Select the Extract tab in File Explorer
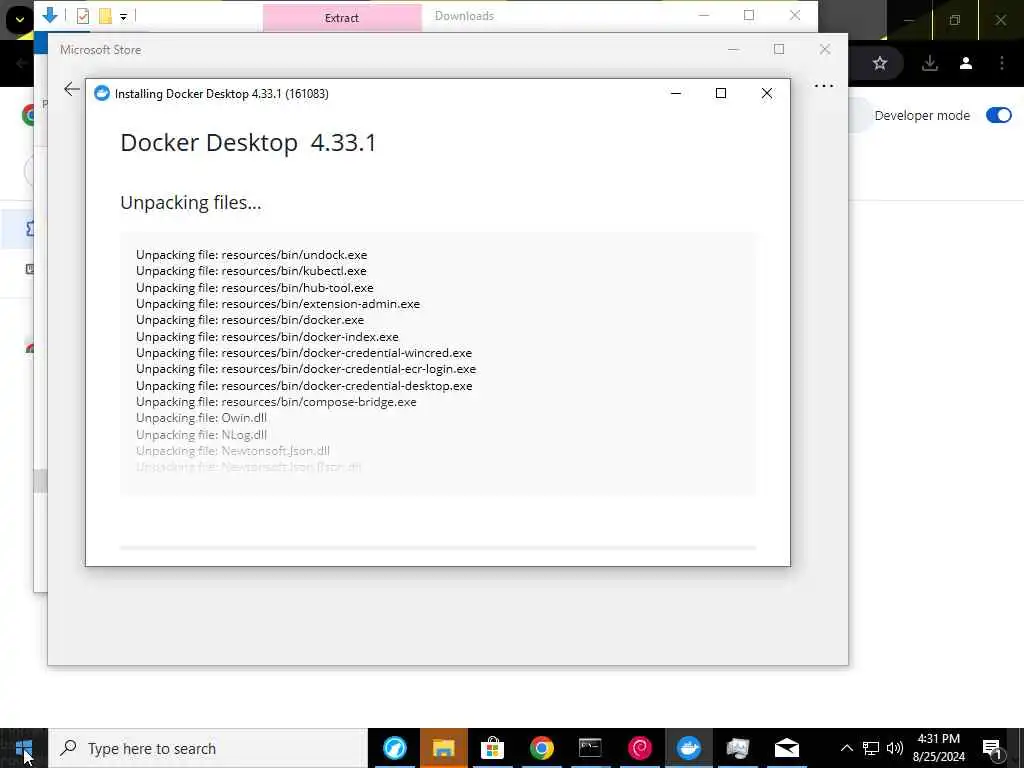 pyautogui.click(x=342, y=18)
